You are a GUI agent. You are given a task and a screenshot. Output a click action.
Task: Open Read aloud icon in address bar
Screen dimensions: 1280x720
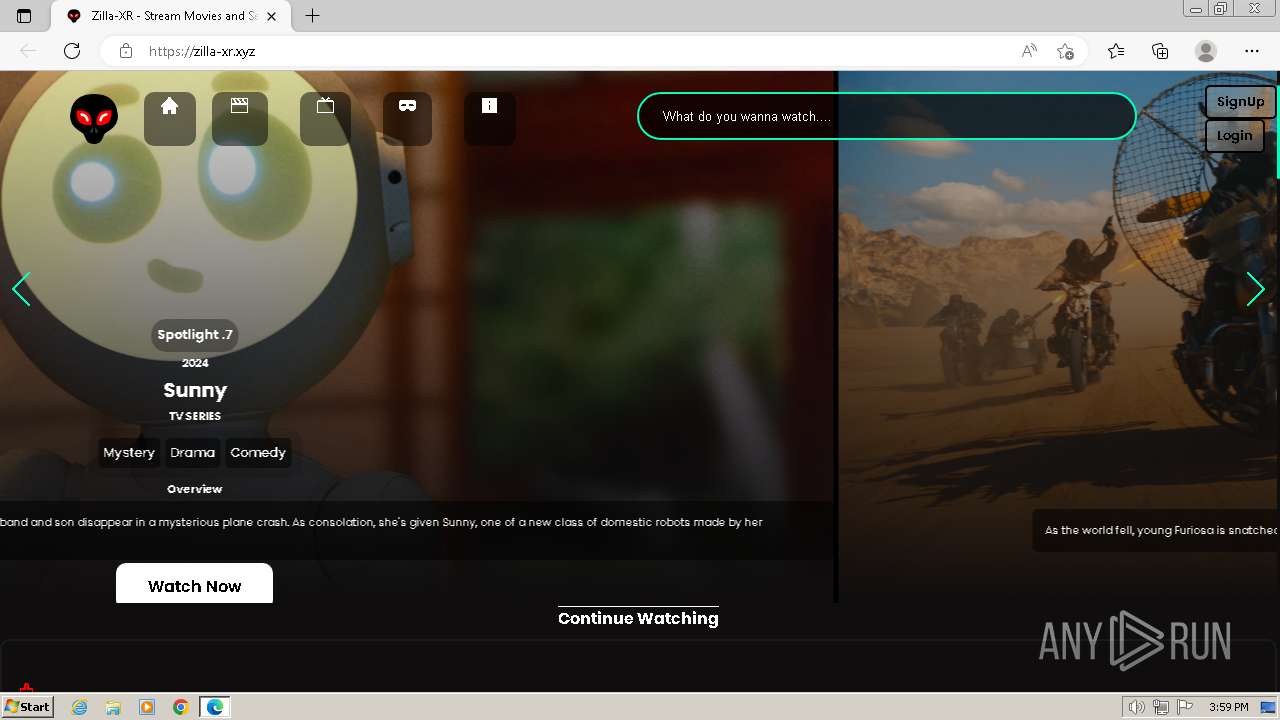(1029, 51)
